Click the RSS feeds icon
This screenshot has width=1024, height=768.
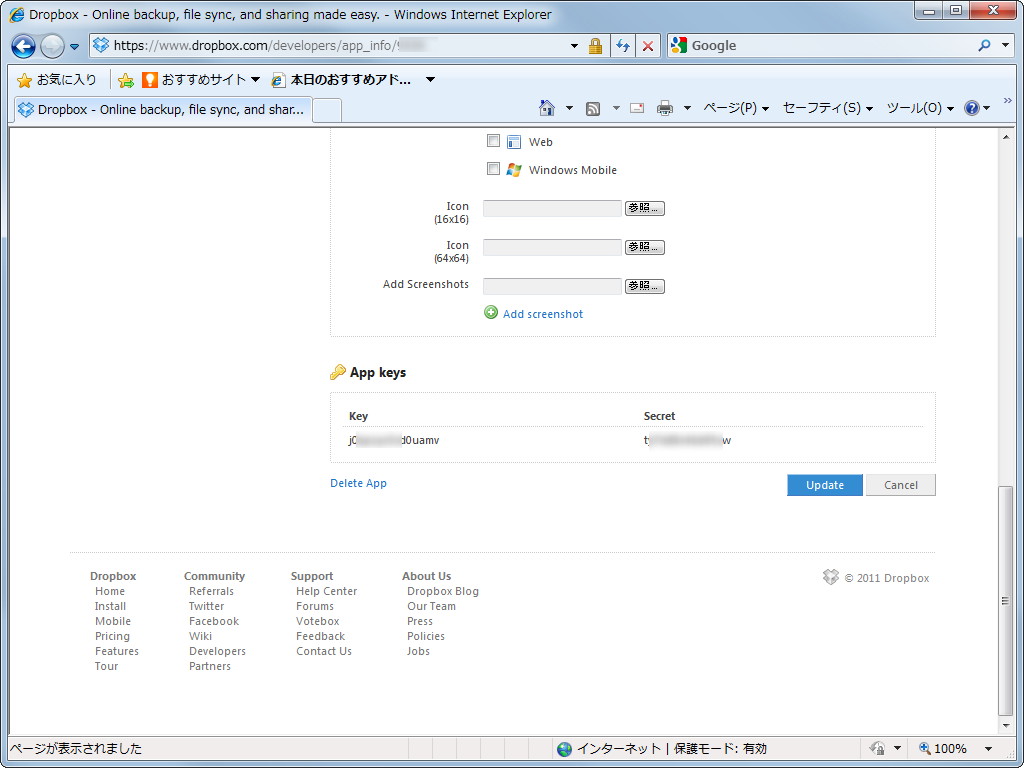click(593, 108)
